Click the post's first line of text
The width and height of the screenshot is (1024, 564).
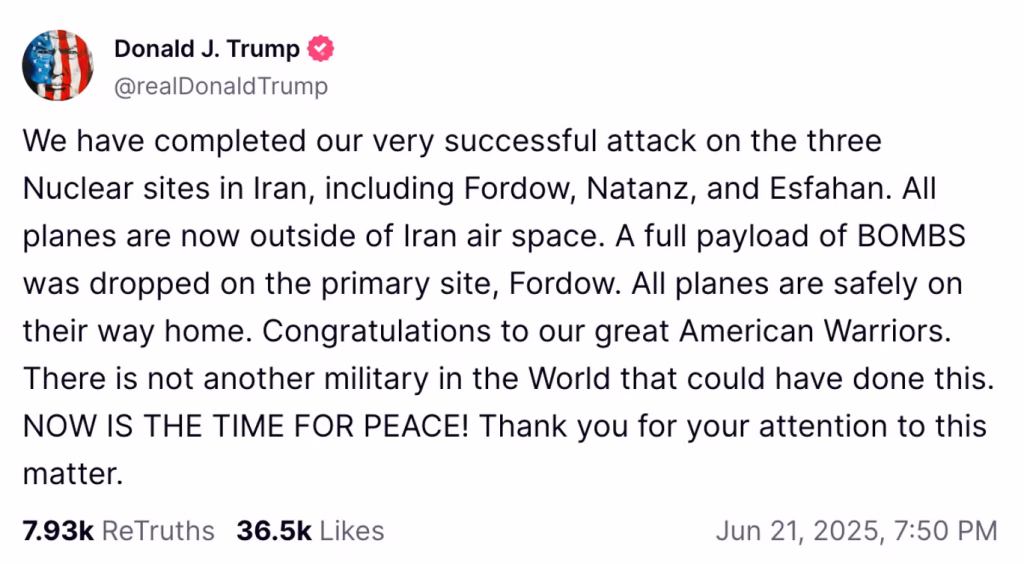(452, 141)
